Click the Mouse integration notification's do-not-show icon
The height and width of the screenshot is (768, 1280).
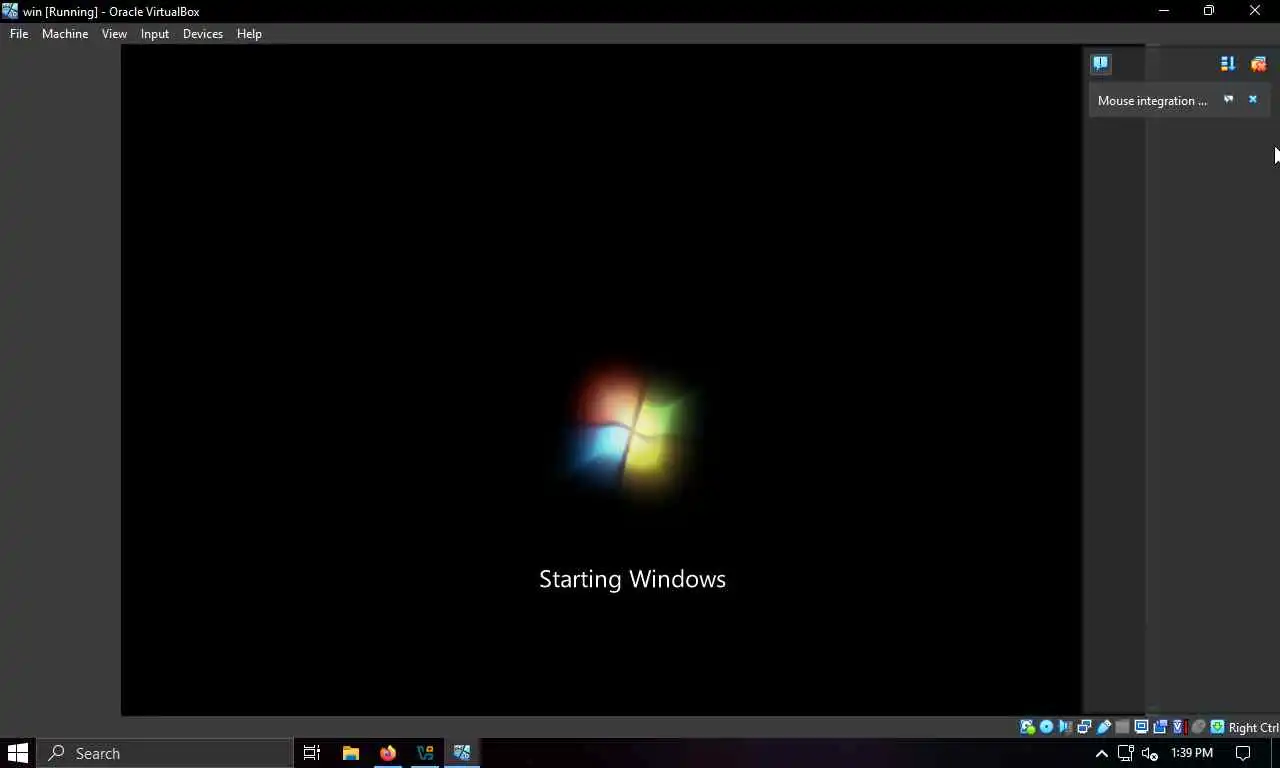coord(1229,99)
